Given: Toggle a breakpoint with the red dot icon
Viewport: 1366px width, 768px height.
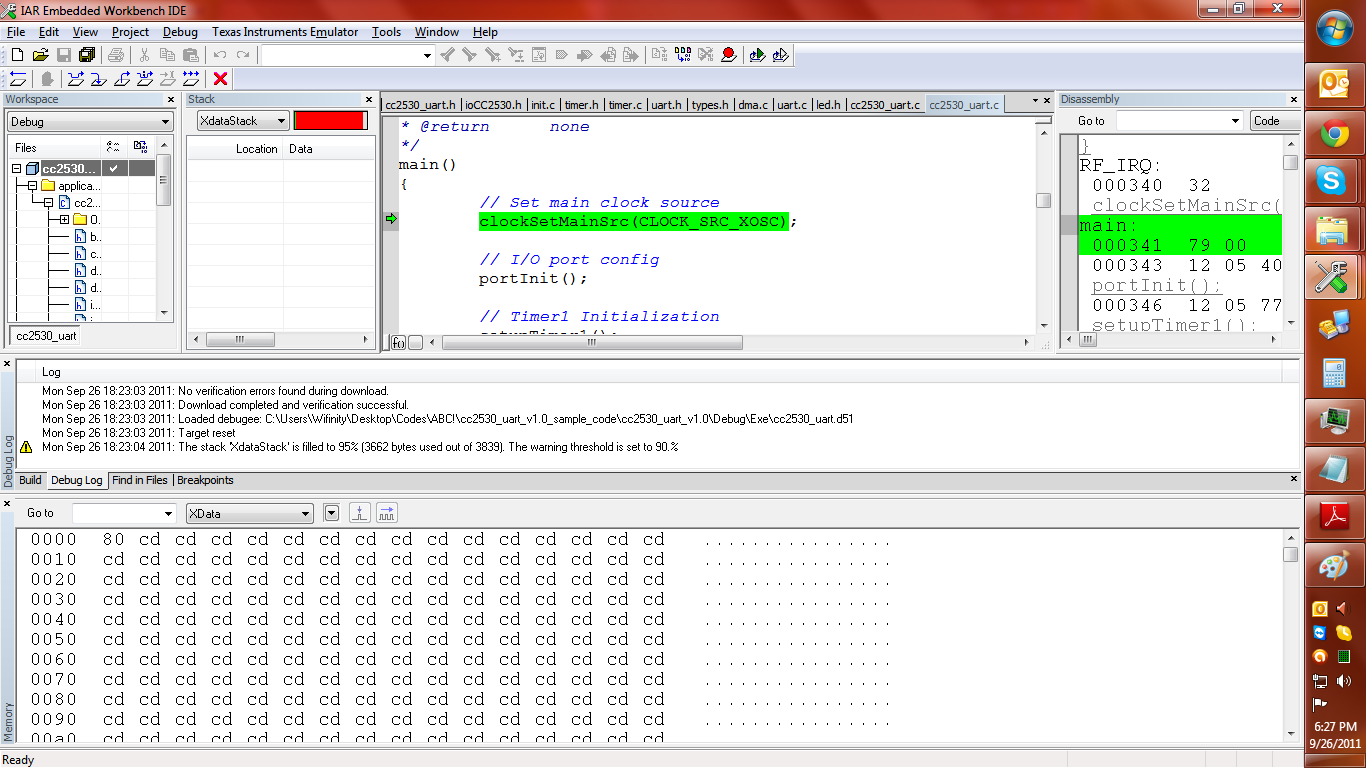Looking at the screenshot, I should 728,55.
